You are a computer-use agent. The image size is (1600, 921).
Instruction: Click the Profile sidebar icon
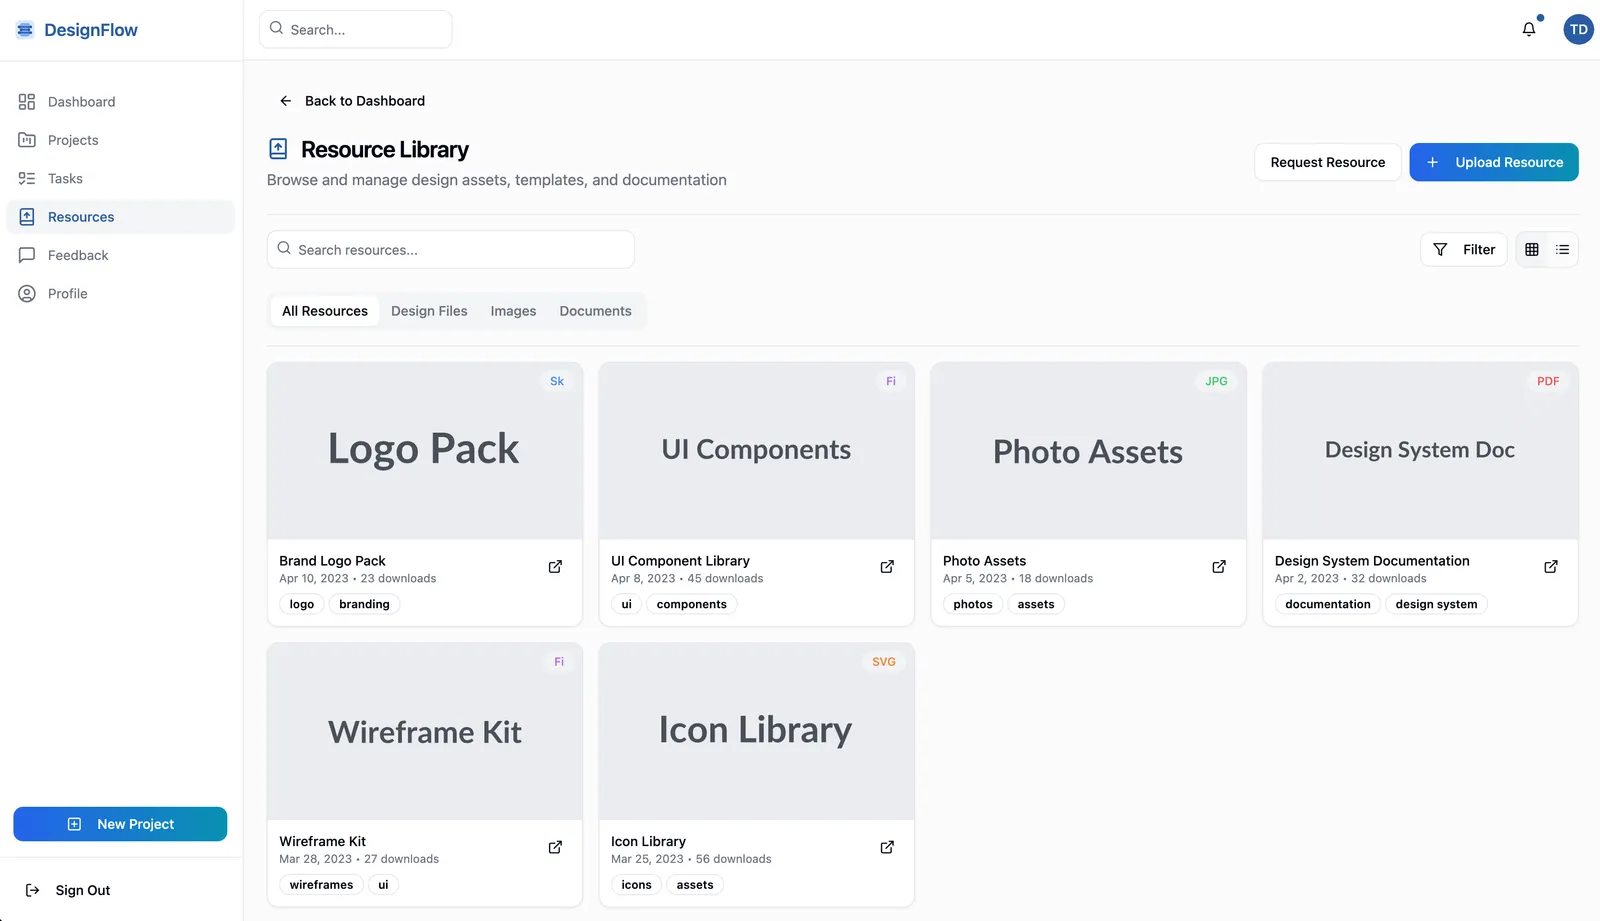[27, 293]
